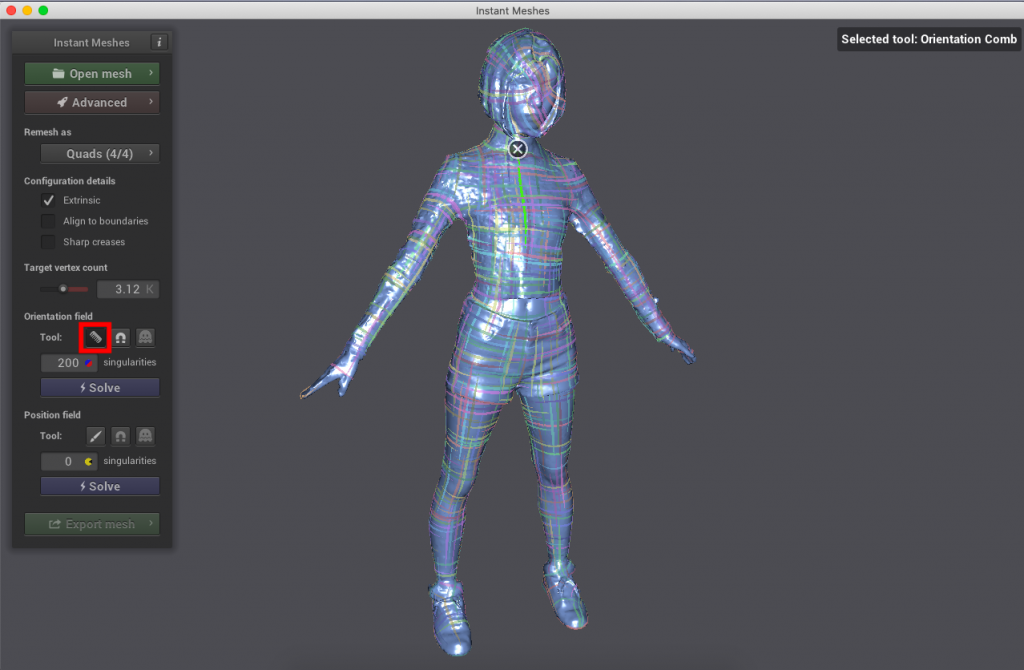This screenshot has width=1024, height=670.
Task: Select the Position field attractor magnet tool
Action: pyautogui.click(x=120, y=436)
